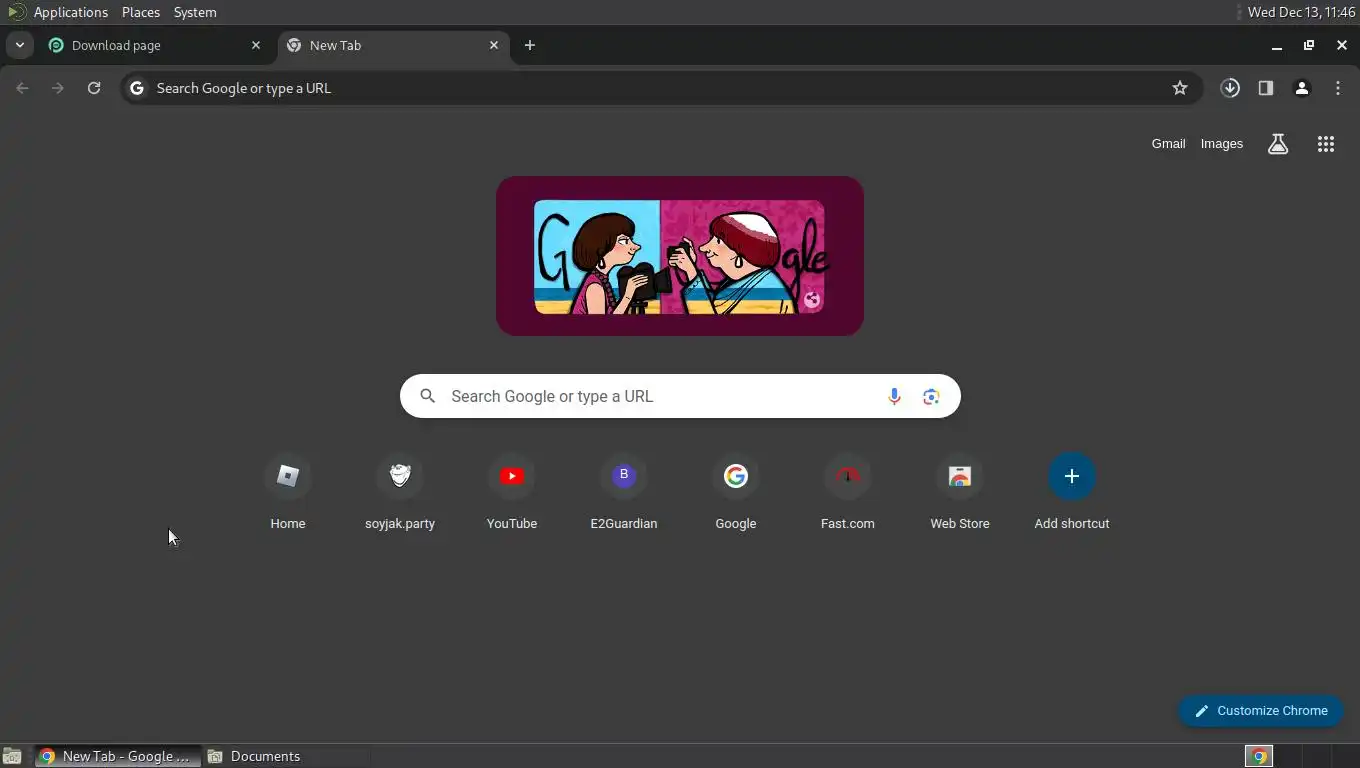1360x768 pixels.
Task: Click the show desktop icon in taskbar
Action: (x=12, y=756)
